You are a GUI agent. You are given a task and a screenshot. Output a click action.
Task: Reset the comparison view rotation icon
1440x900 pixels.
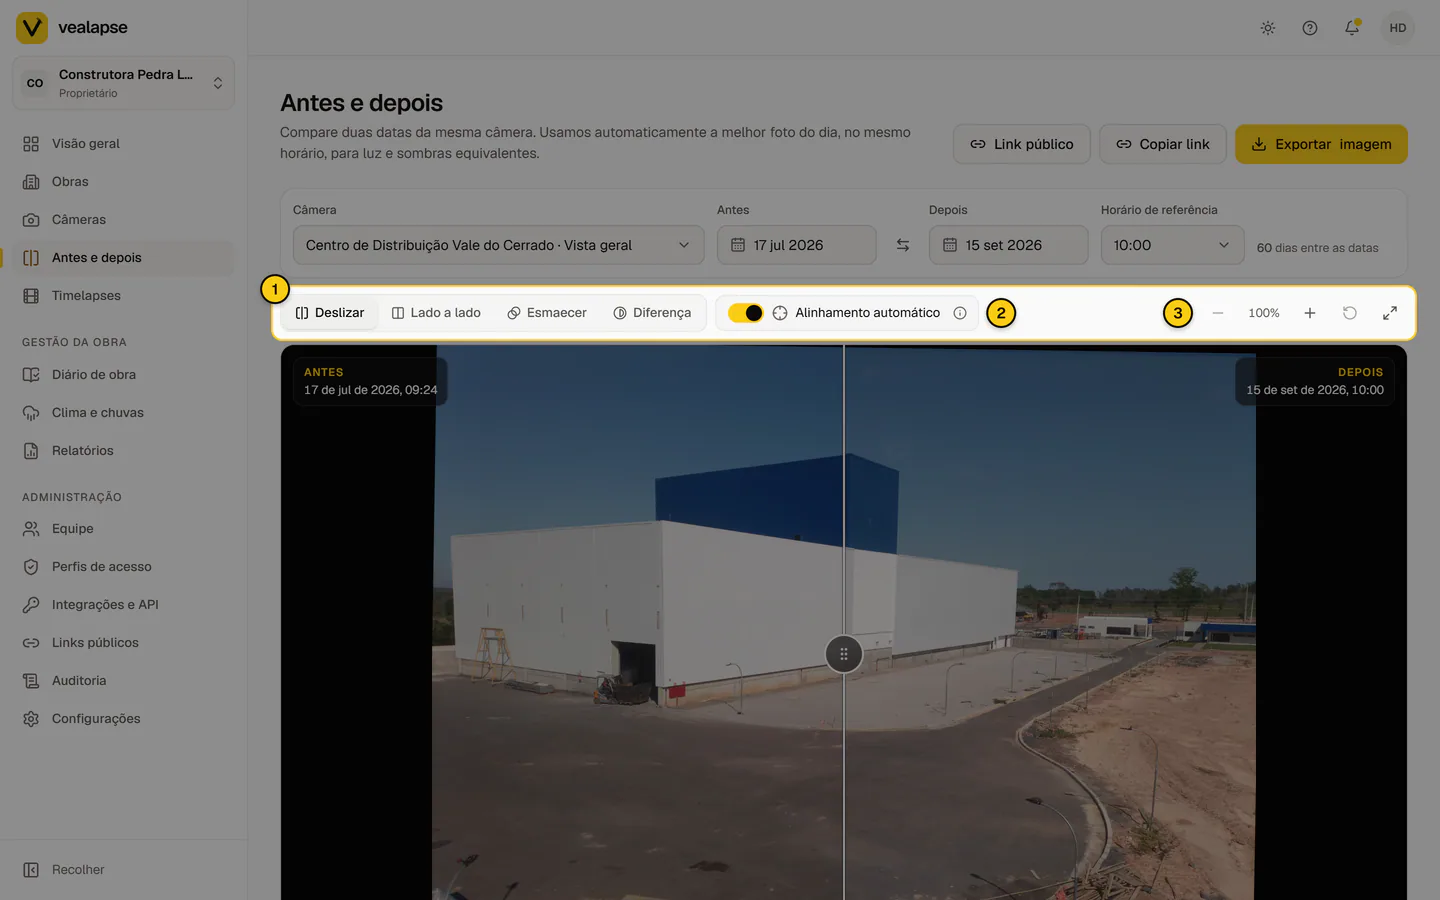click(1350, 313)
